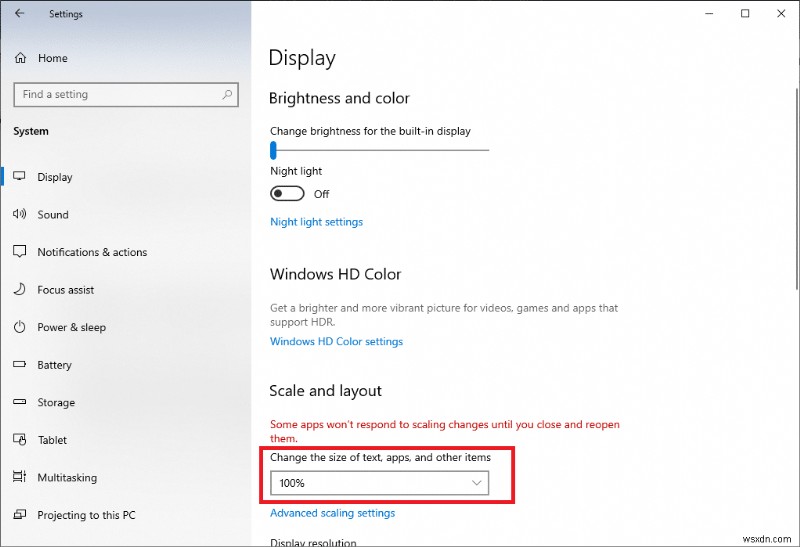Open the Display settings page
The image size is (800, 547).
pyautogui.click(x=55, y=177)
